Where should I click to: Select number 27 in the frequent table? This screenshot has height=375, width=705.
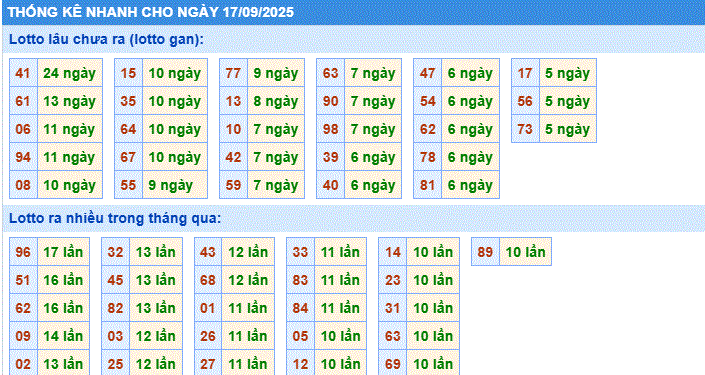(208, 362)
